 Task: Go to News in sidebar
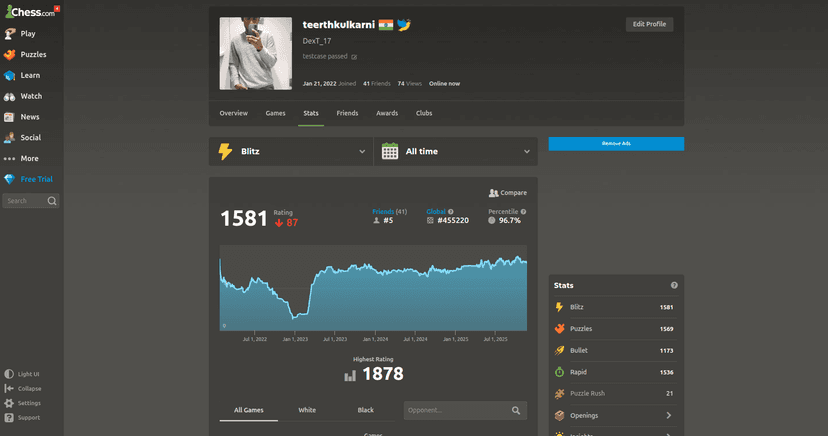pos(30,117)
